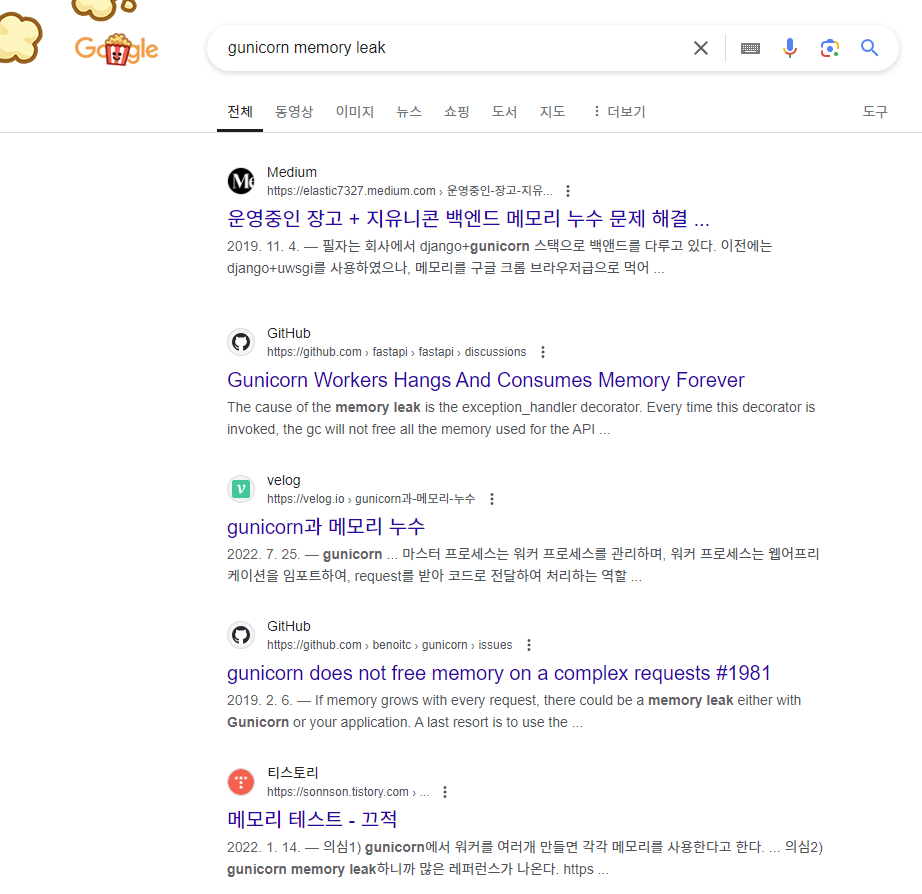Open 'Gunicorn Workers Hangs And Consumes Memory Forever'
Image resolution: width=922 pixels, height=894 pixels.
pos(486,380)
